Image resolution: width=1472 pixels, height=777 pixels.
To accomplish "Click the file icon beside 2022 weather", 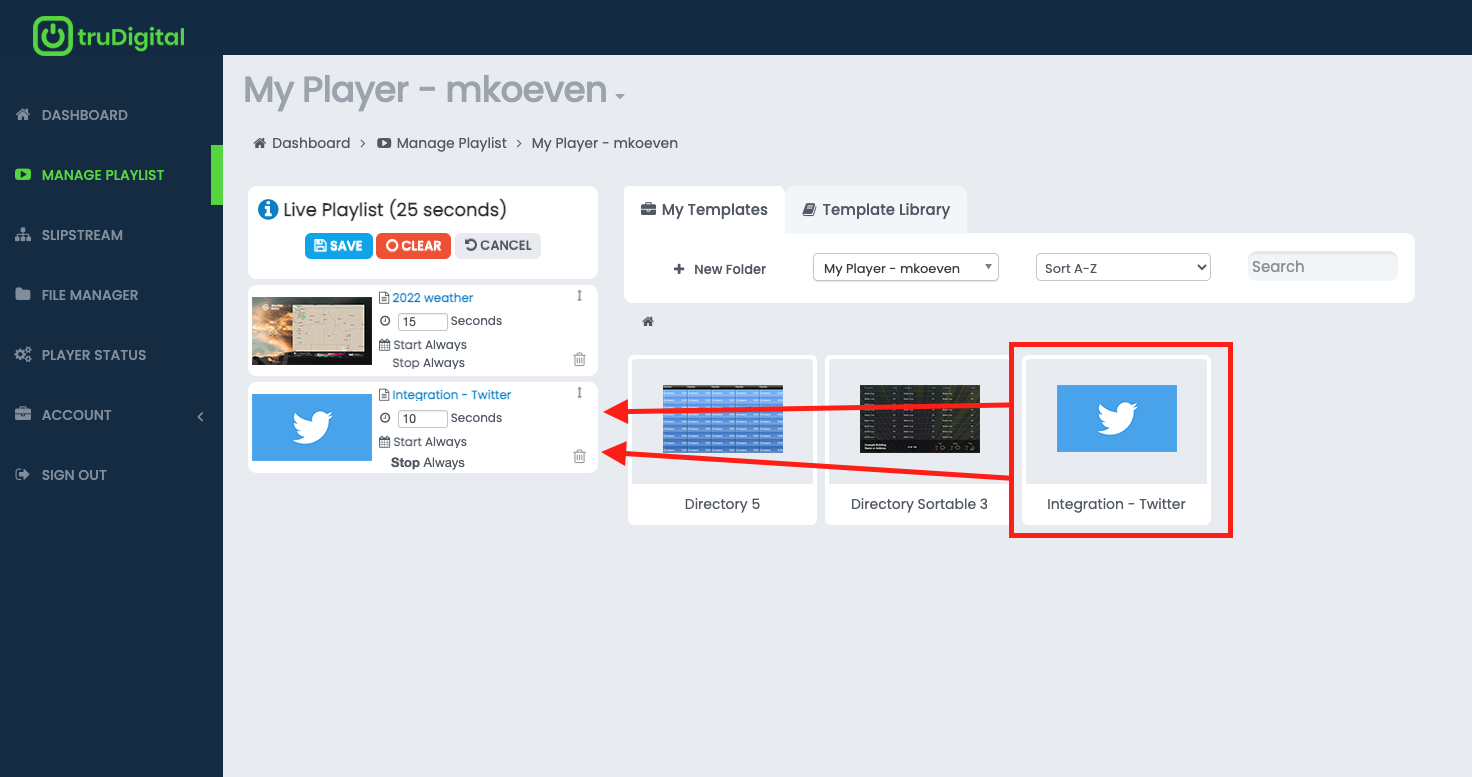I will coord(384,298).
